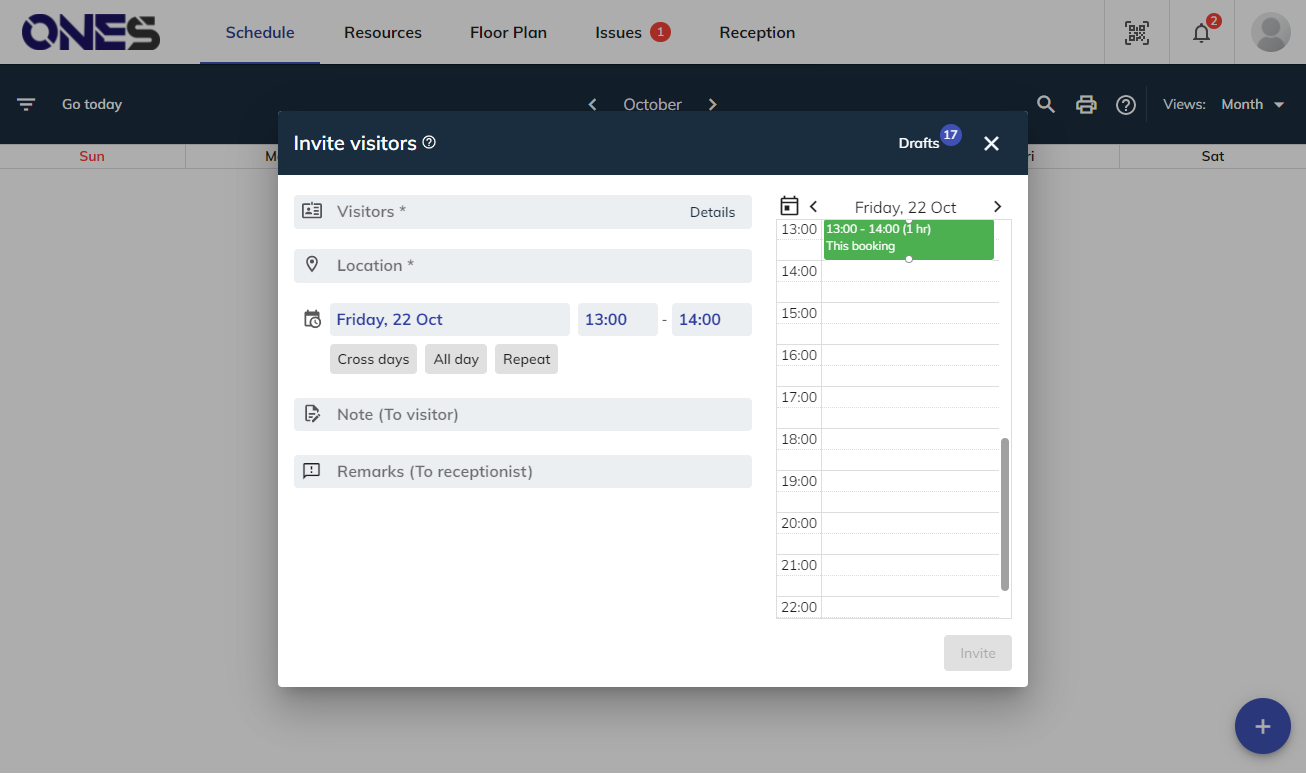Screen dimensions: 1306x774
Task: Open the notifications bell
Action: (x=1202, y=32)
